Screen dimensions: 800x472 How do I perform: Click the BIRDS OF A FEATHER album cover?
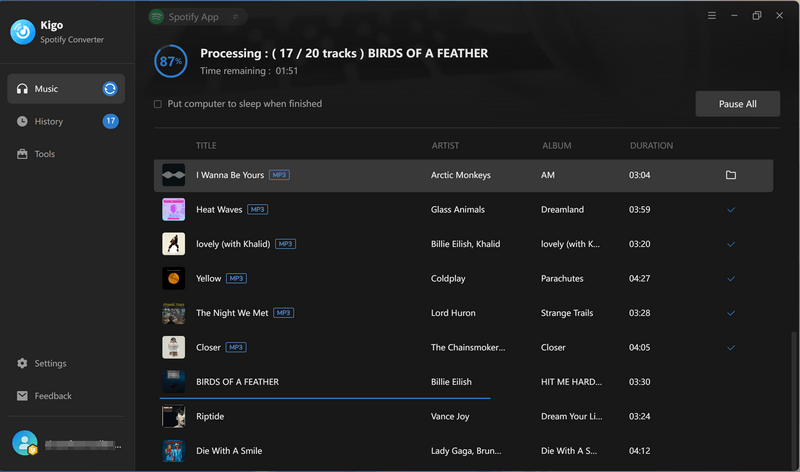tap(173, 382)
